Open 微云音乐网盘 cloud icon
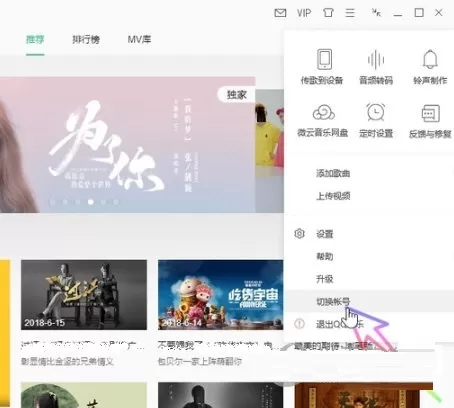 click(323, 112)
